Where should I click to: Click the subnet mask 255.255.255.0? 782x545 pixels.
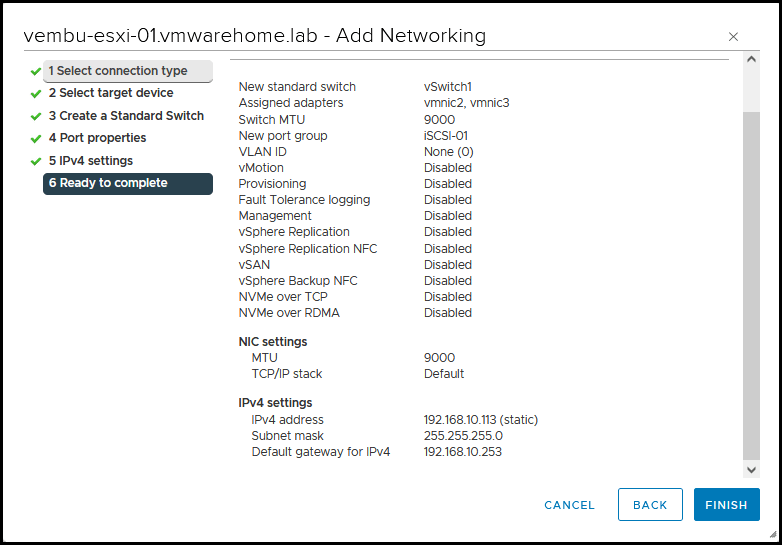pos(463,436)
